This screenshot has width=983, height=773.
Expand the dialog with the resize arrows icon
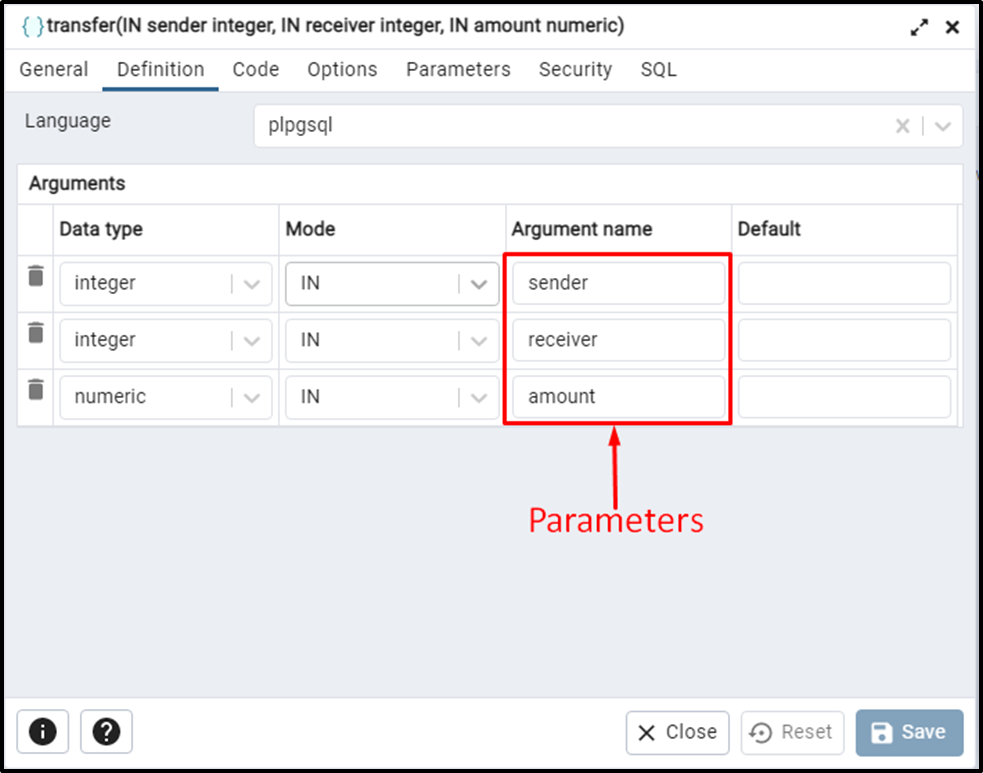pos(919,27)
